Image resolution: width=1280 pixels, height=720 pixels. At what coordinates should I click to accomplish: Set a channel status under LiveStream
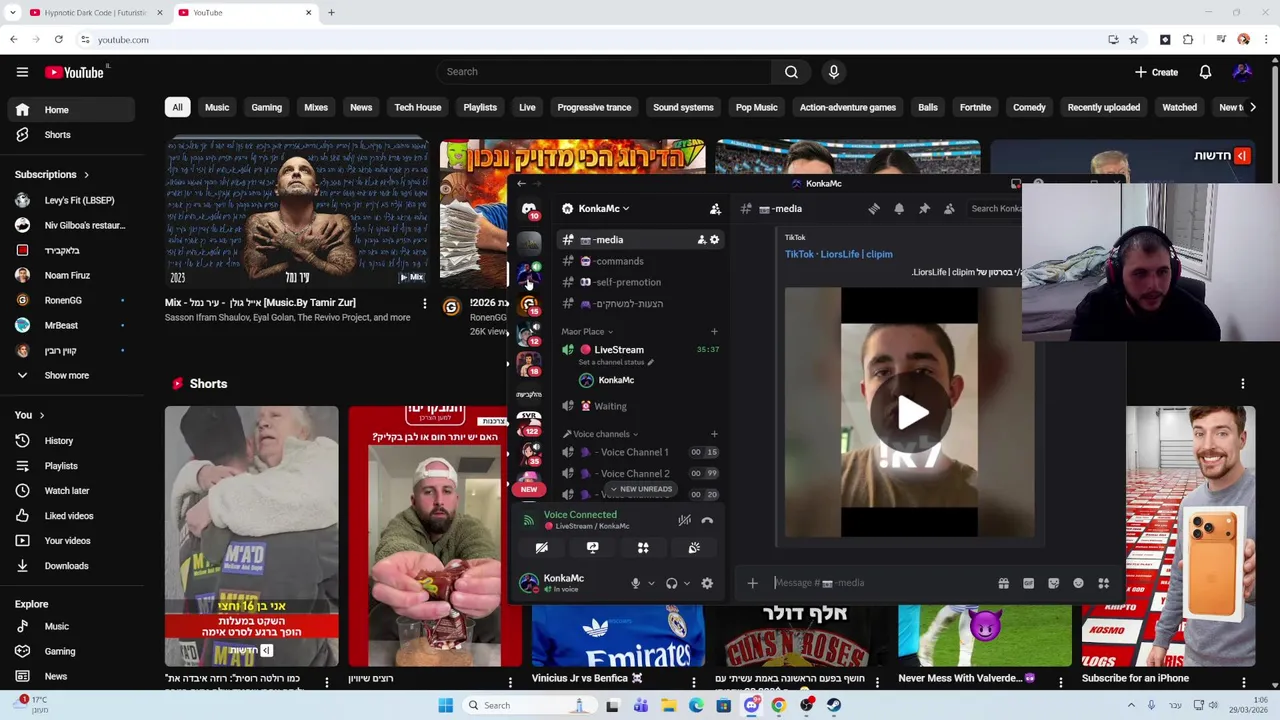point(616,362)
